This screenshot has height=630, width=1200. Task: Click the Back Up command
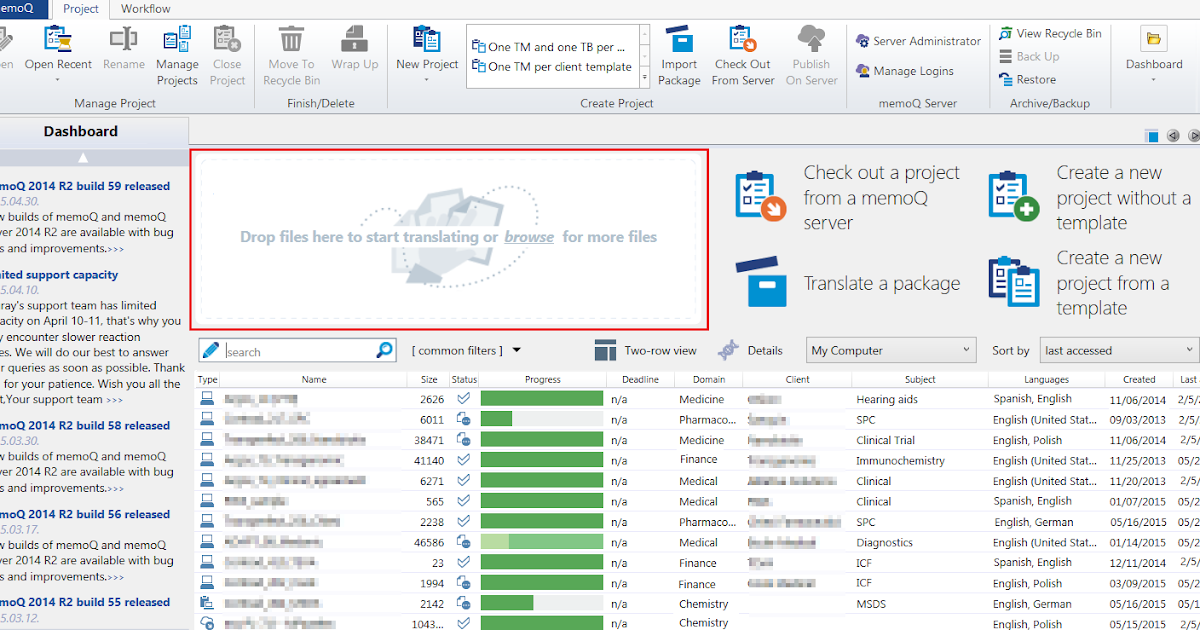click(x=1029, y=56)
